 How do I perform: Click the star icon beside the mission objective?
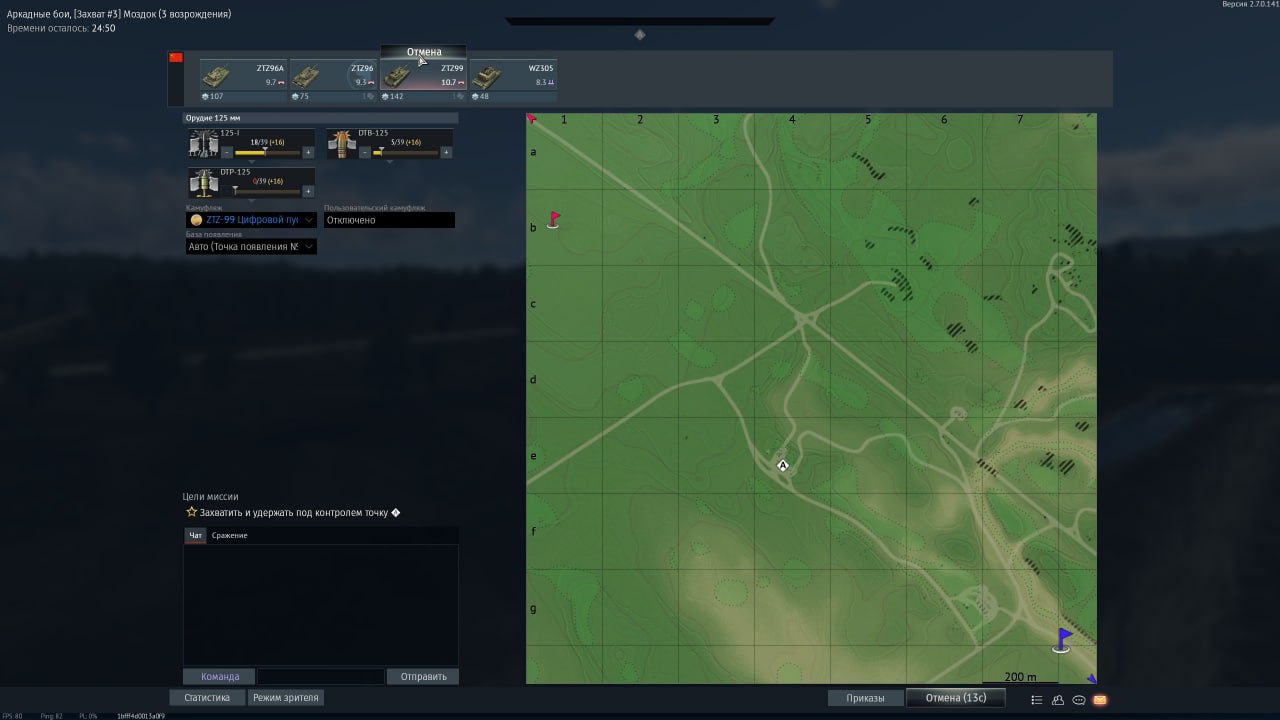(191, 512)
